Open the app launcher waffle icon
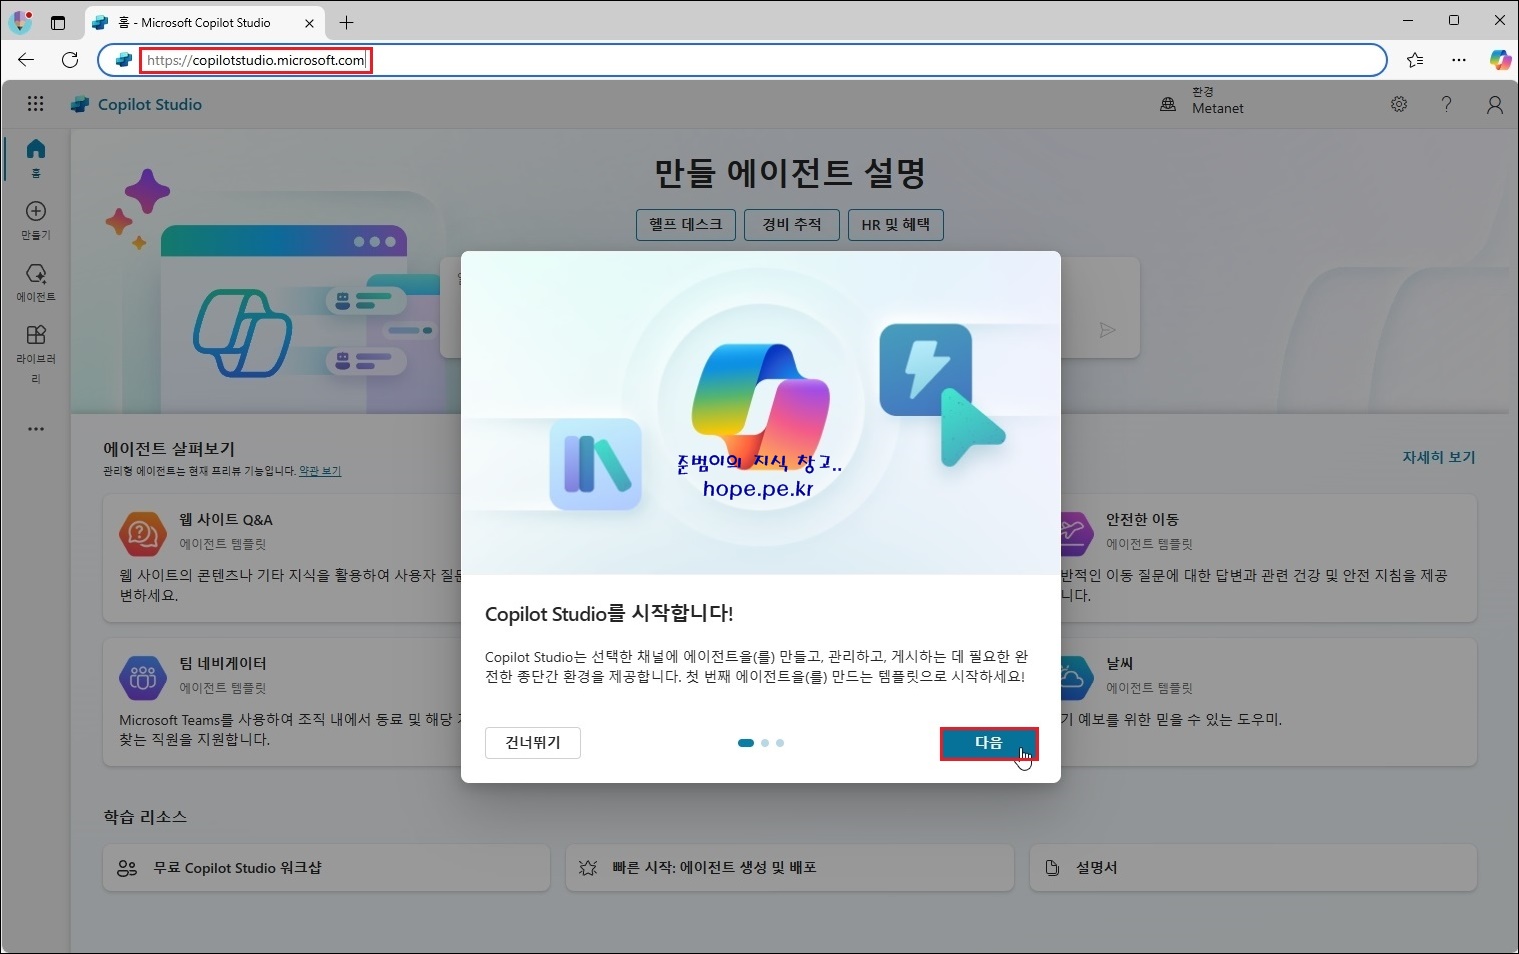This screenshot has height=954, width=1519. point(36,104)
